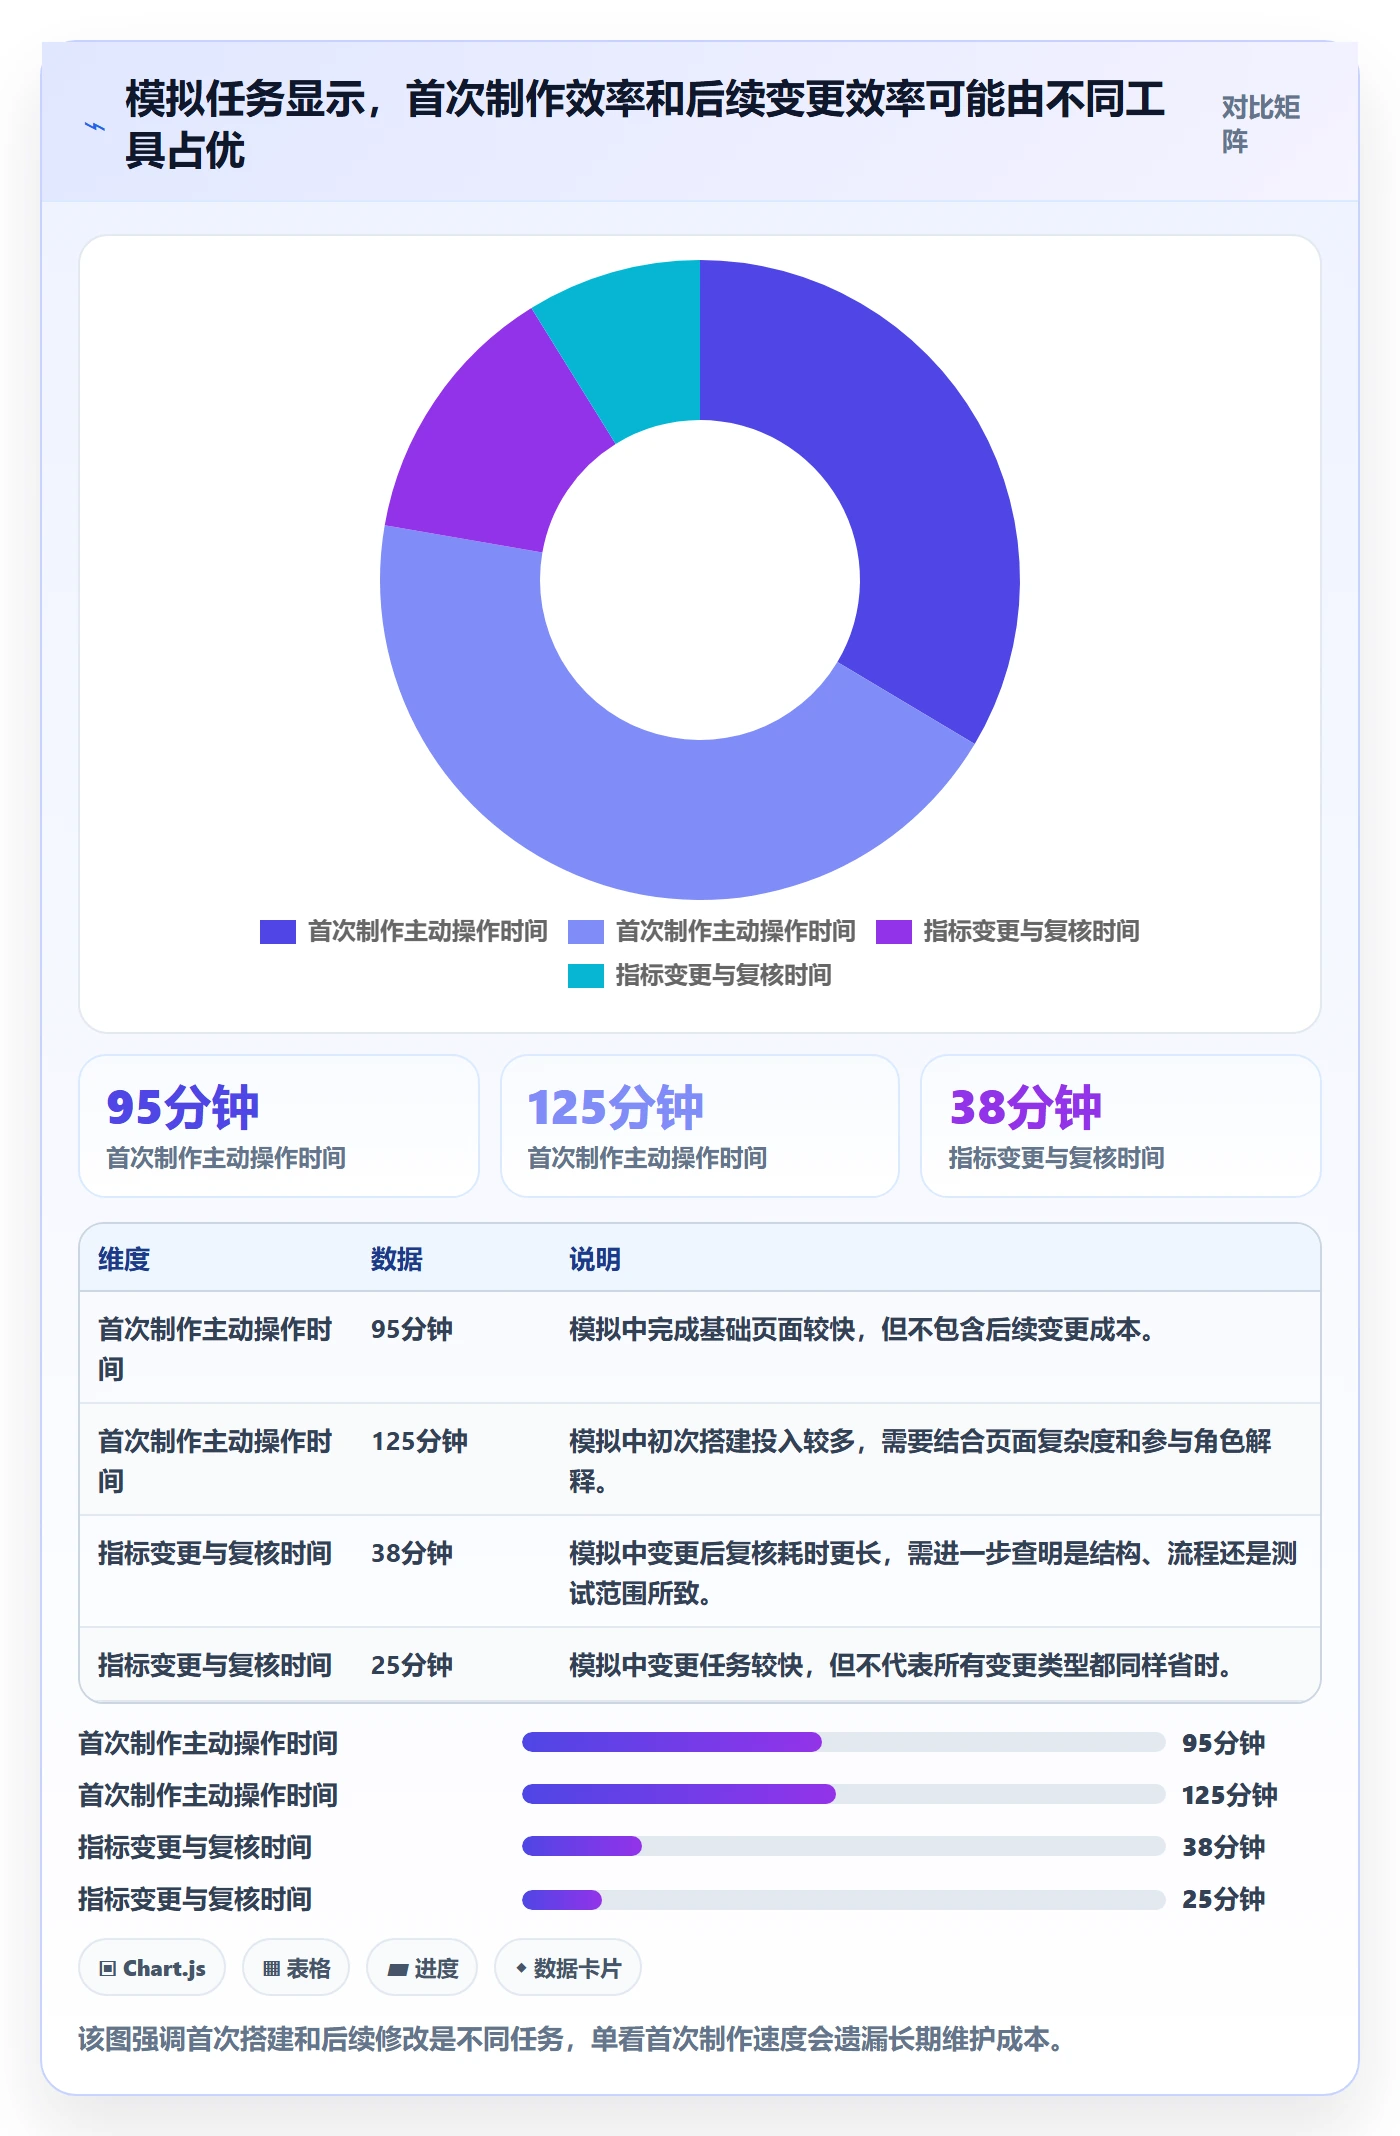The image size is (1400, 2136).
Task: Click text starting 模拟中初次搭建投入较多
Action: click(920, 1461)
